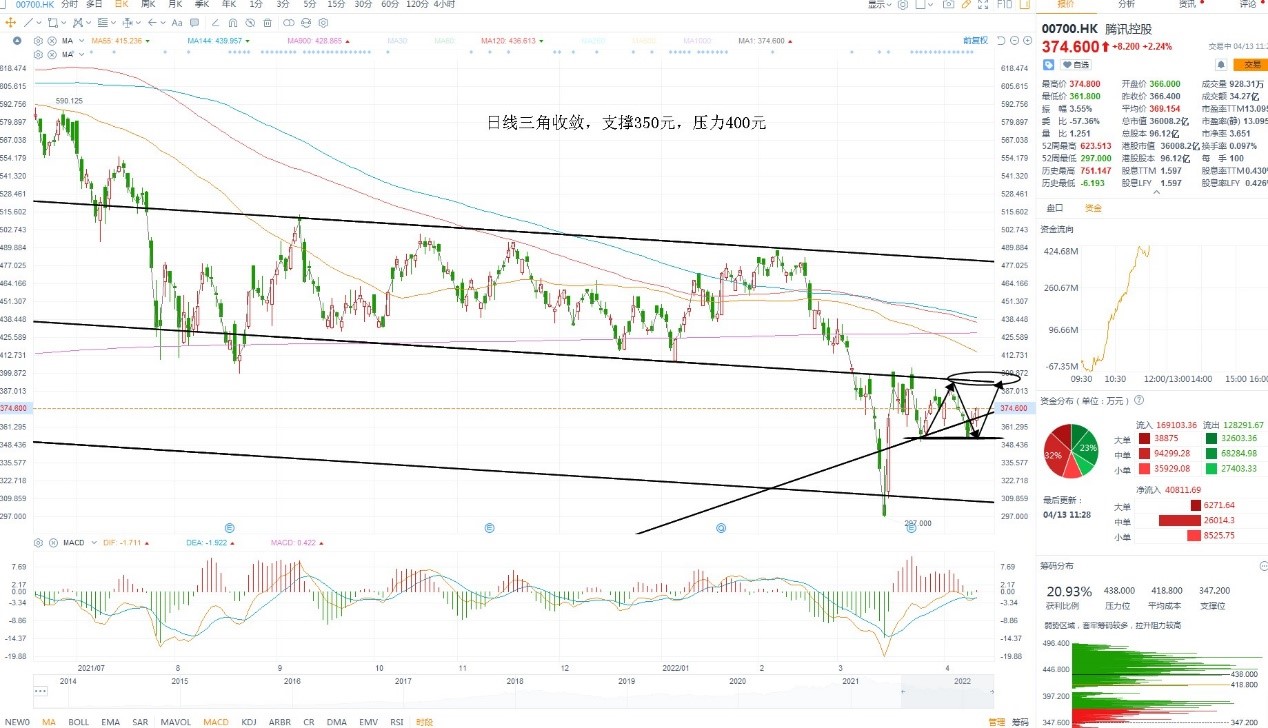Expand line tool dropdown arrow

pyautogui.click(x=39, y=22)
